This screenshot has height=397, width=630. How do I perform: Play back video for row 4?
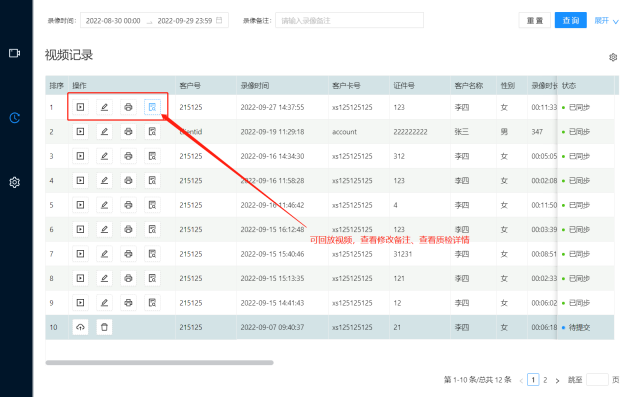point(80,180)
